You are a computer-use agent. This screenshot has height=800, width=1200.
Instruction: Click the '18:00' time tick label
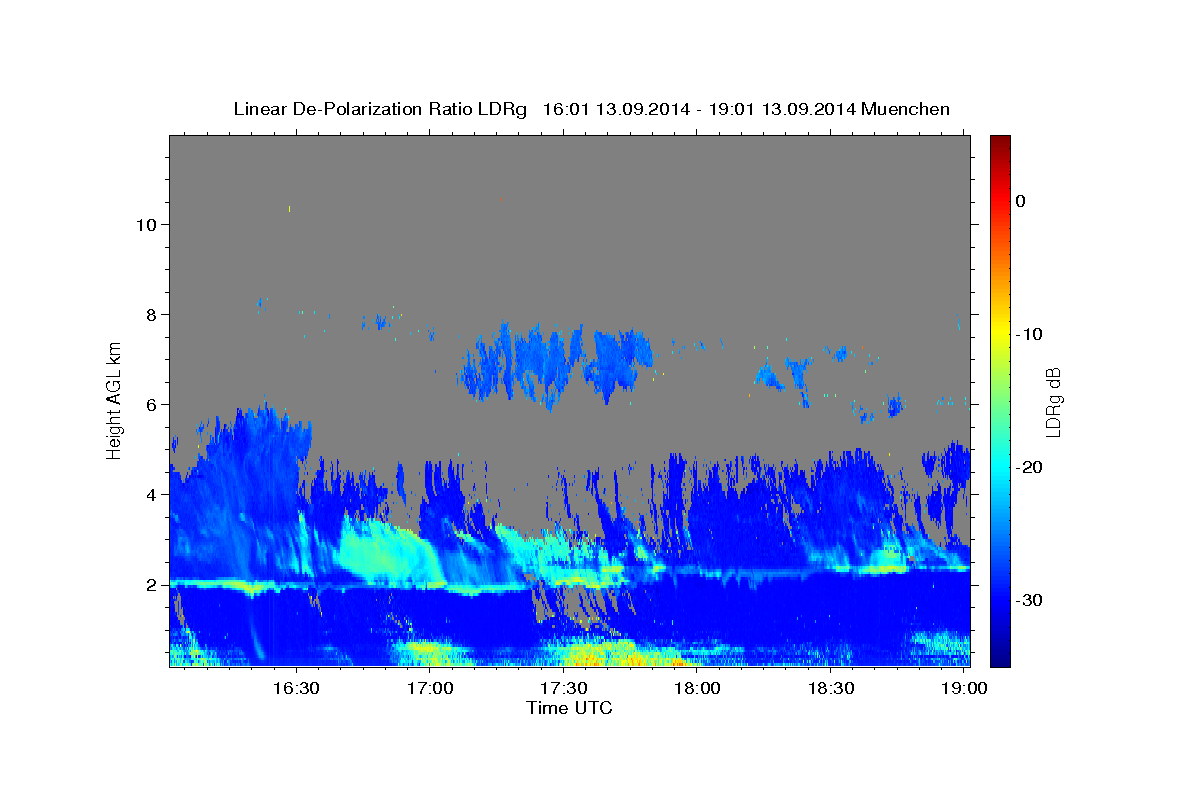tap(697, 689)
